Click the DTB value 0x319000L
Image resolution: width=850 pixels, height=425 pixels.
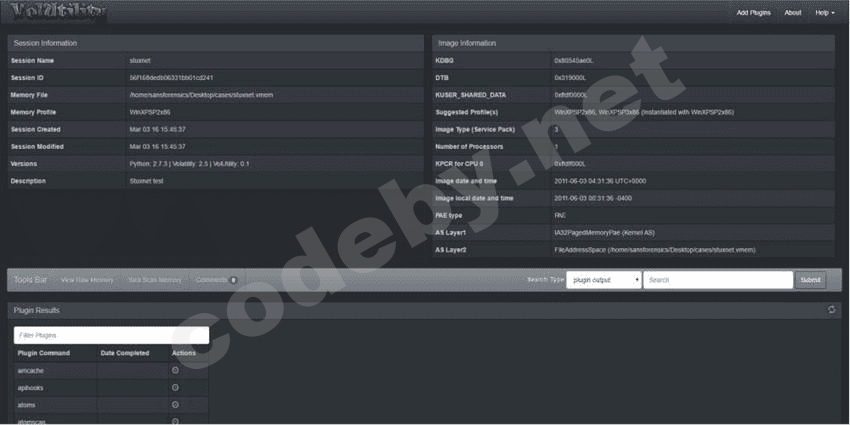(570, 78)
